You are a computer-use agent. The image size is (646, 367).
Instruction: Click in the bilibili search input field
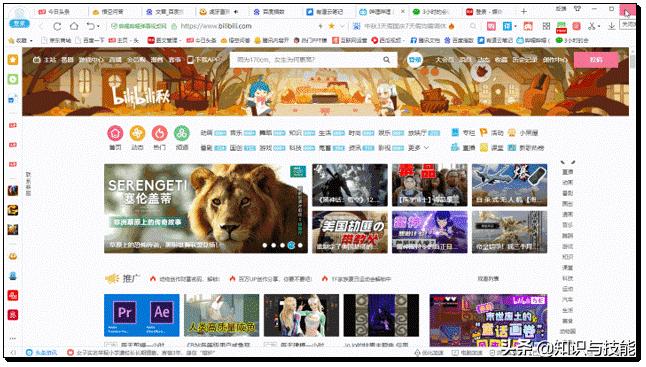pos(307,60)
